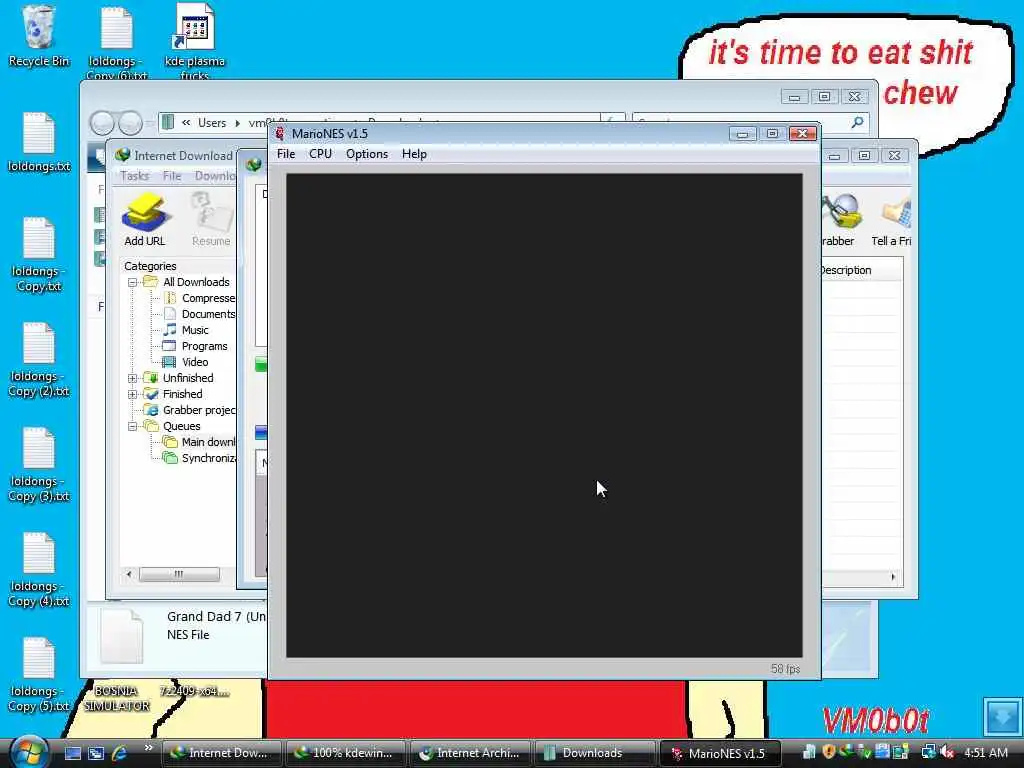Image resolution: width=1024 pixels, height=768 pixels.
Task: Click the Explorer back button
Action: pos(102,123)
